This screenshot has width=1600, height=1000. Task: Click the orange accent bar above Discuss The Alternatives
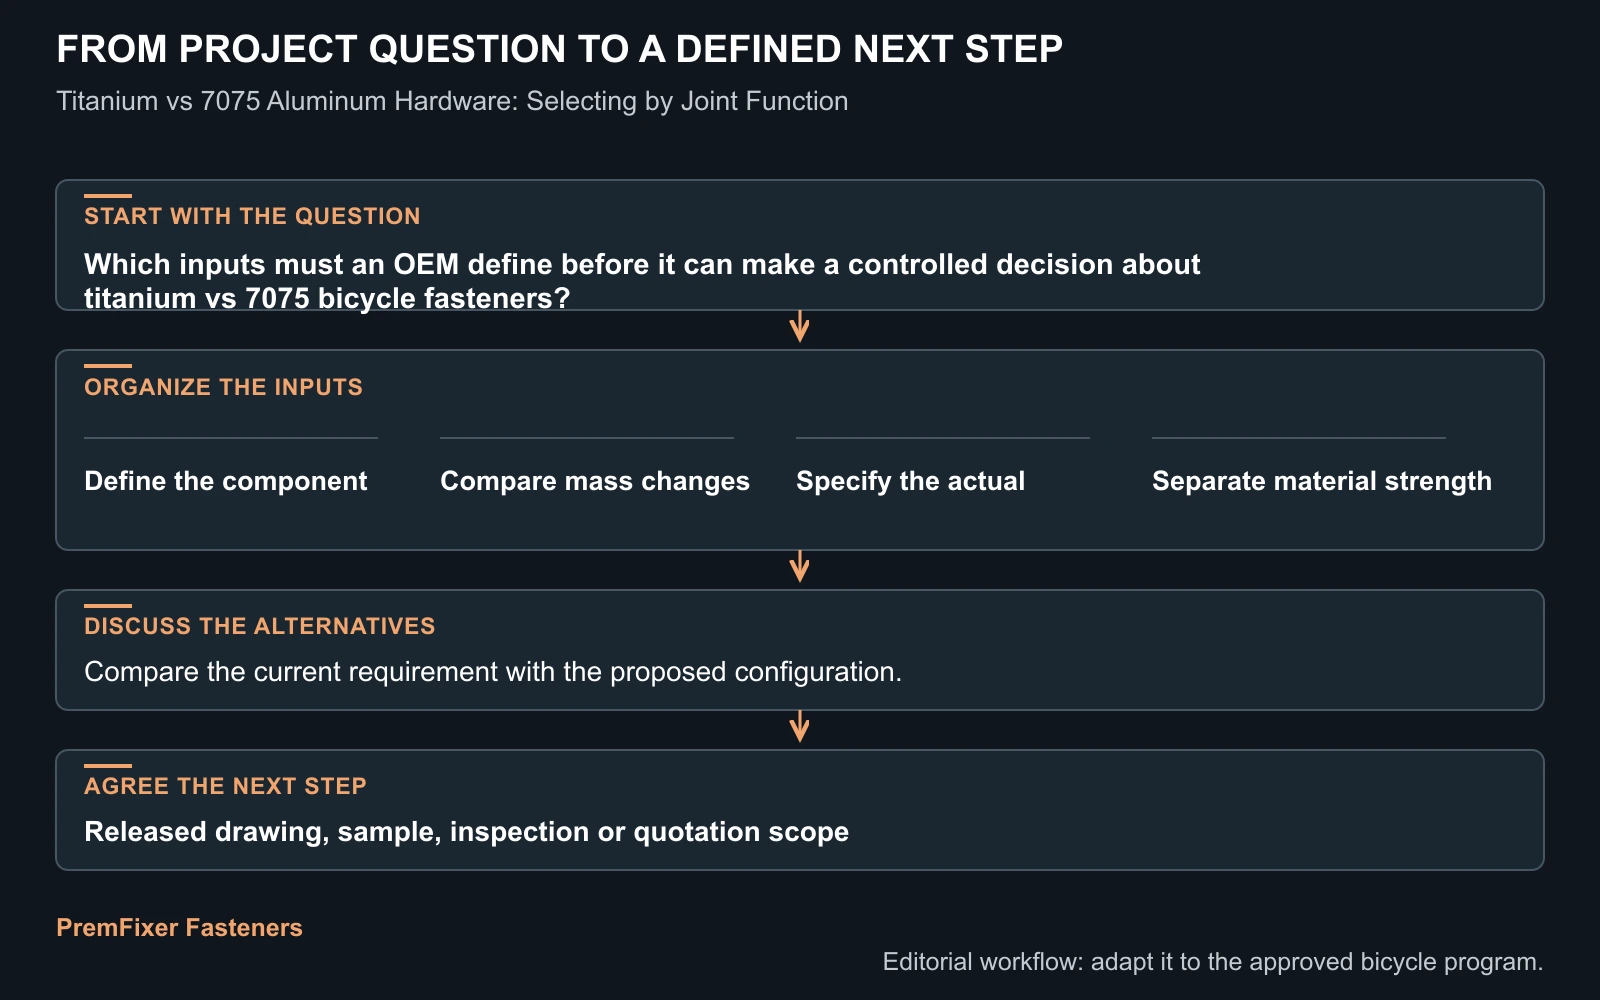tap(108, 606)
